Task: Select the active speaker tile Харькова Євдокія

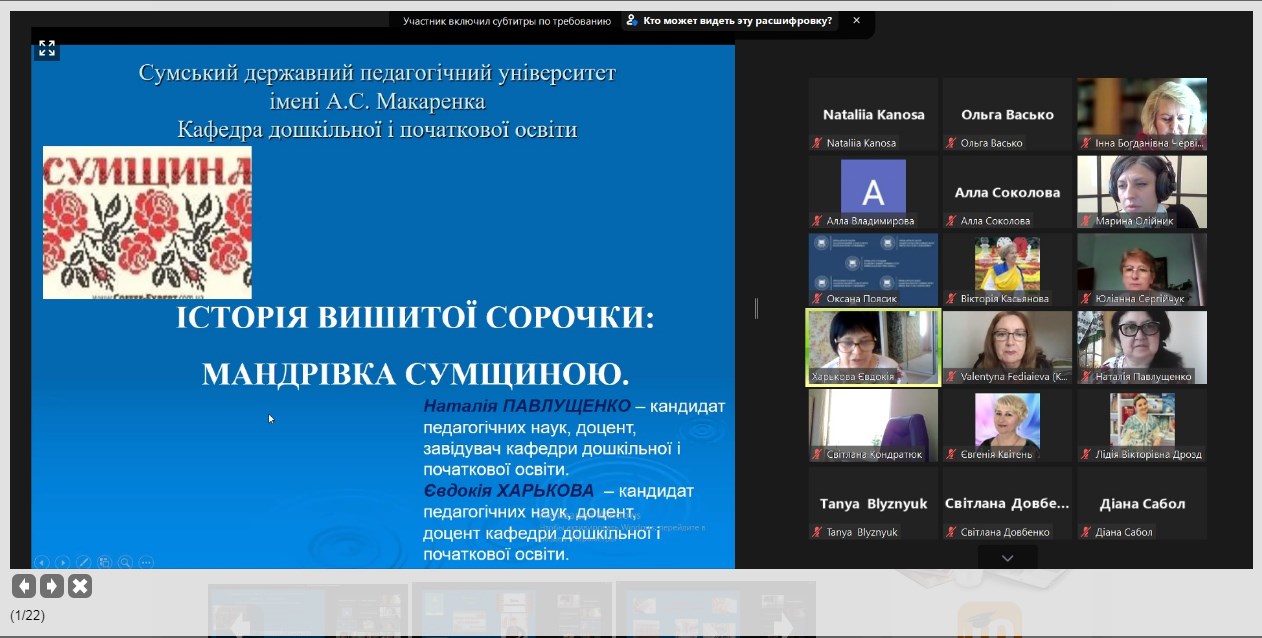Action: [x=873, y=347]
